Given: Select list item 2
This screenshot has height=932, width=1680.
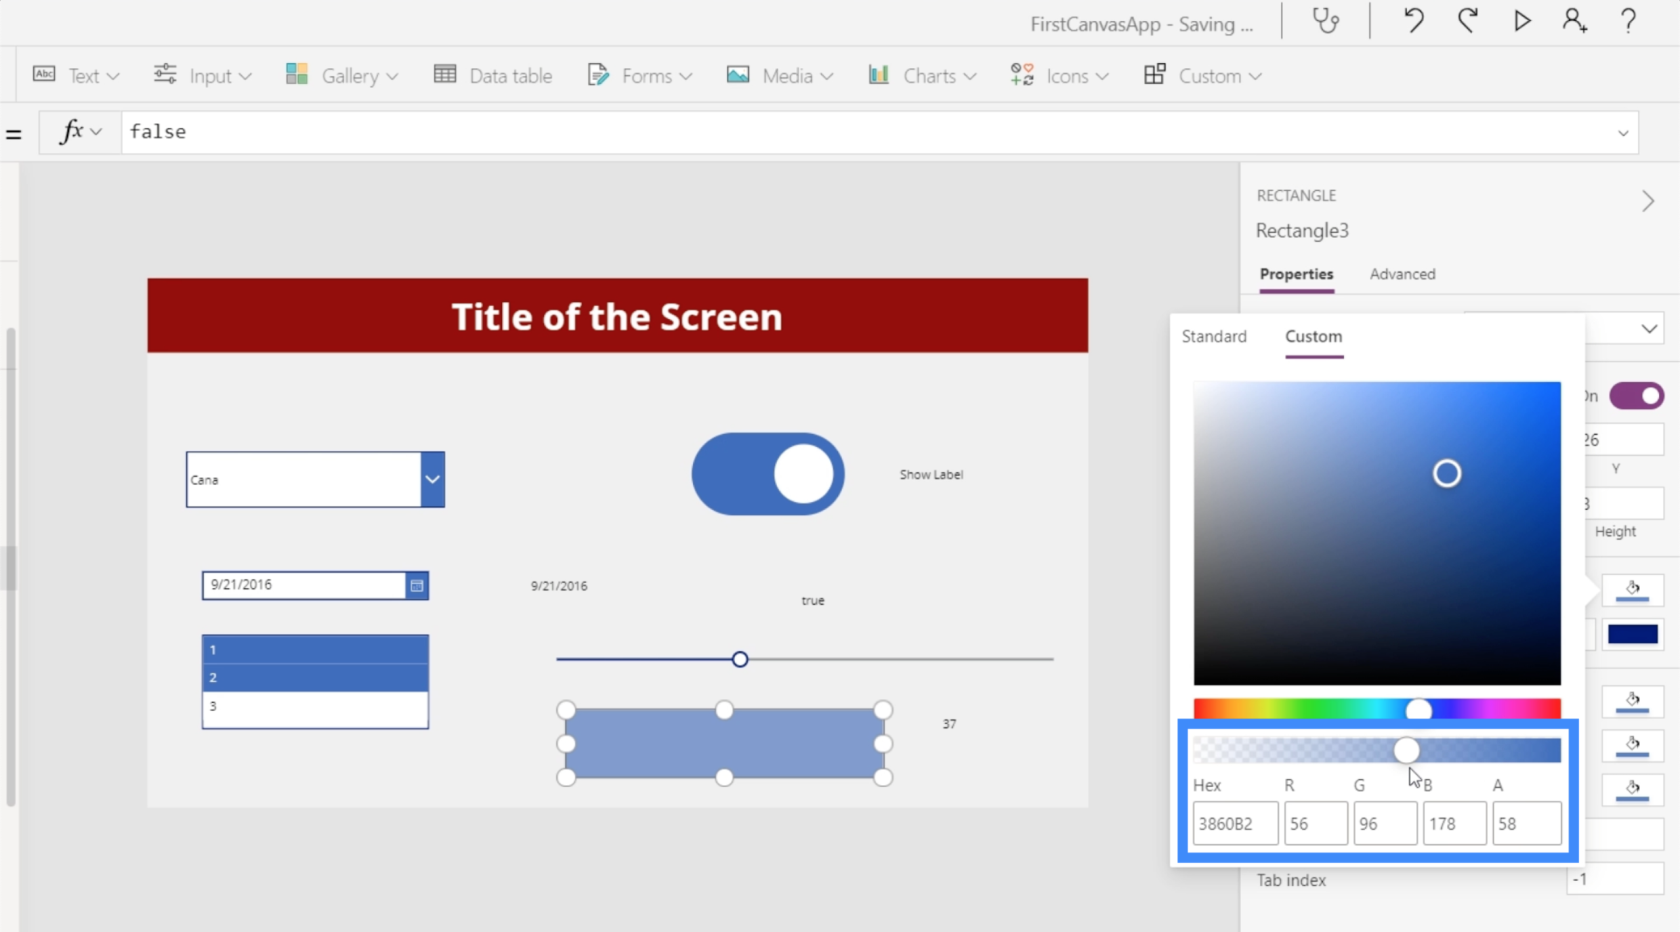Looking at the screenshot, I should [315, 677].
